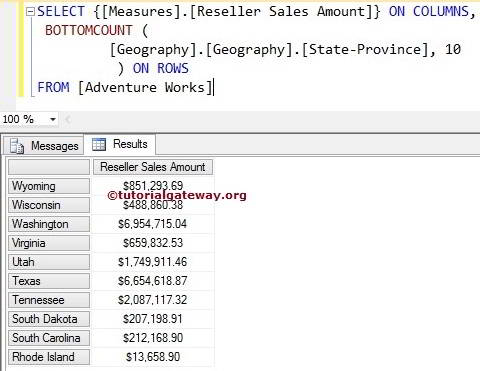
Task: Click the $13,658.90 cell
Action: point(153,357)
